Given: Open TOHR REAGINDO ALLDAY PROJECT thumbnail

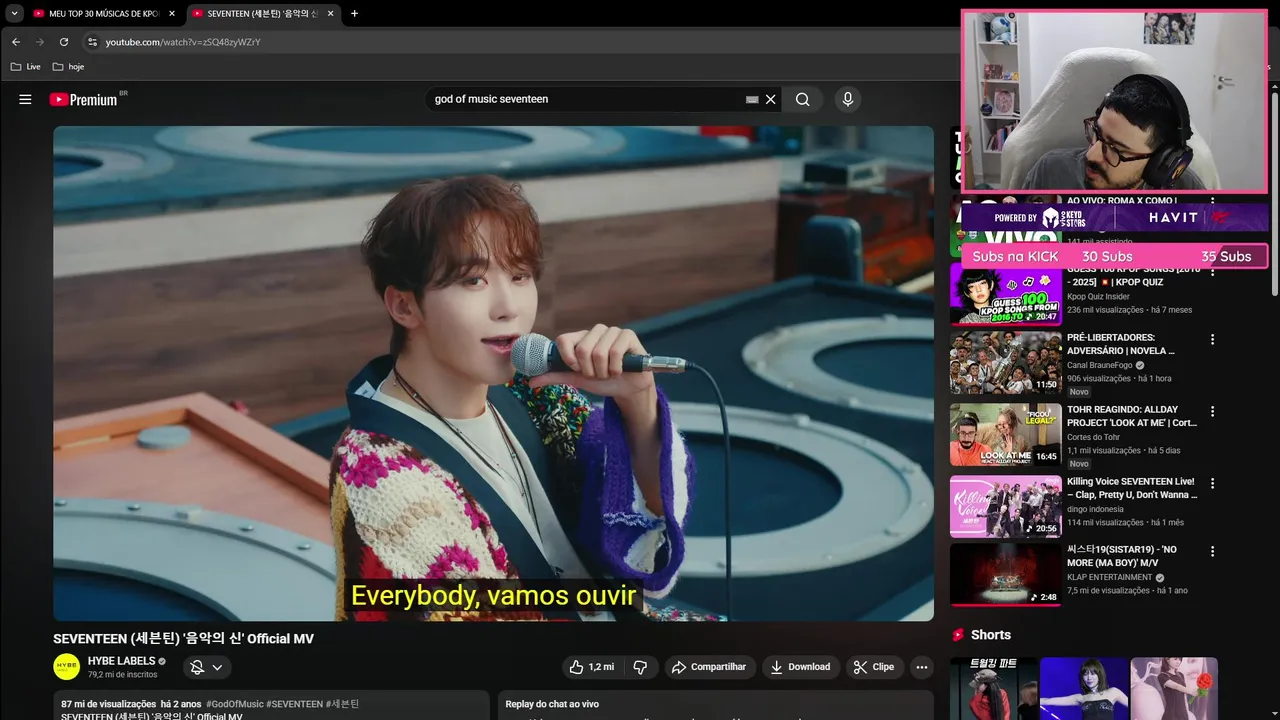Looking at the screenshot, I should (1005, 434).
